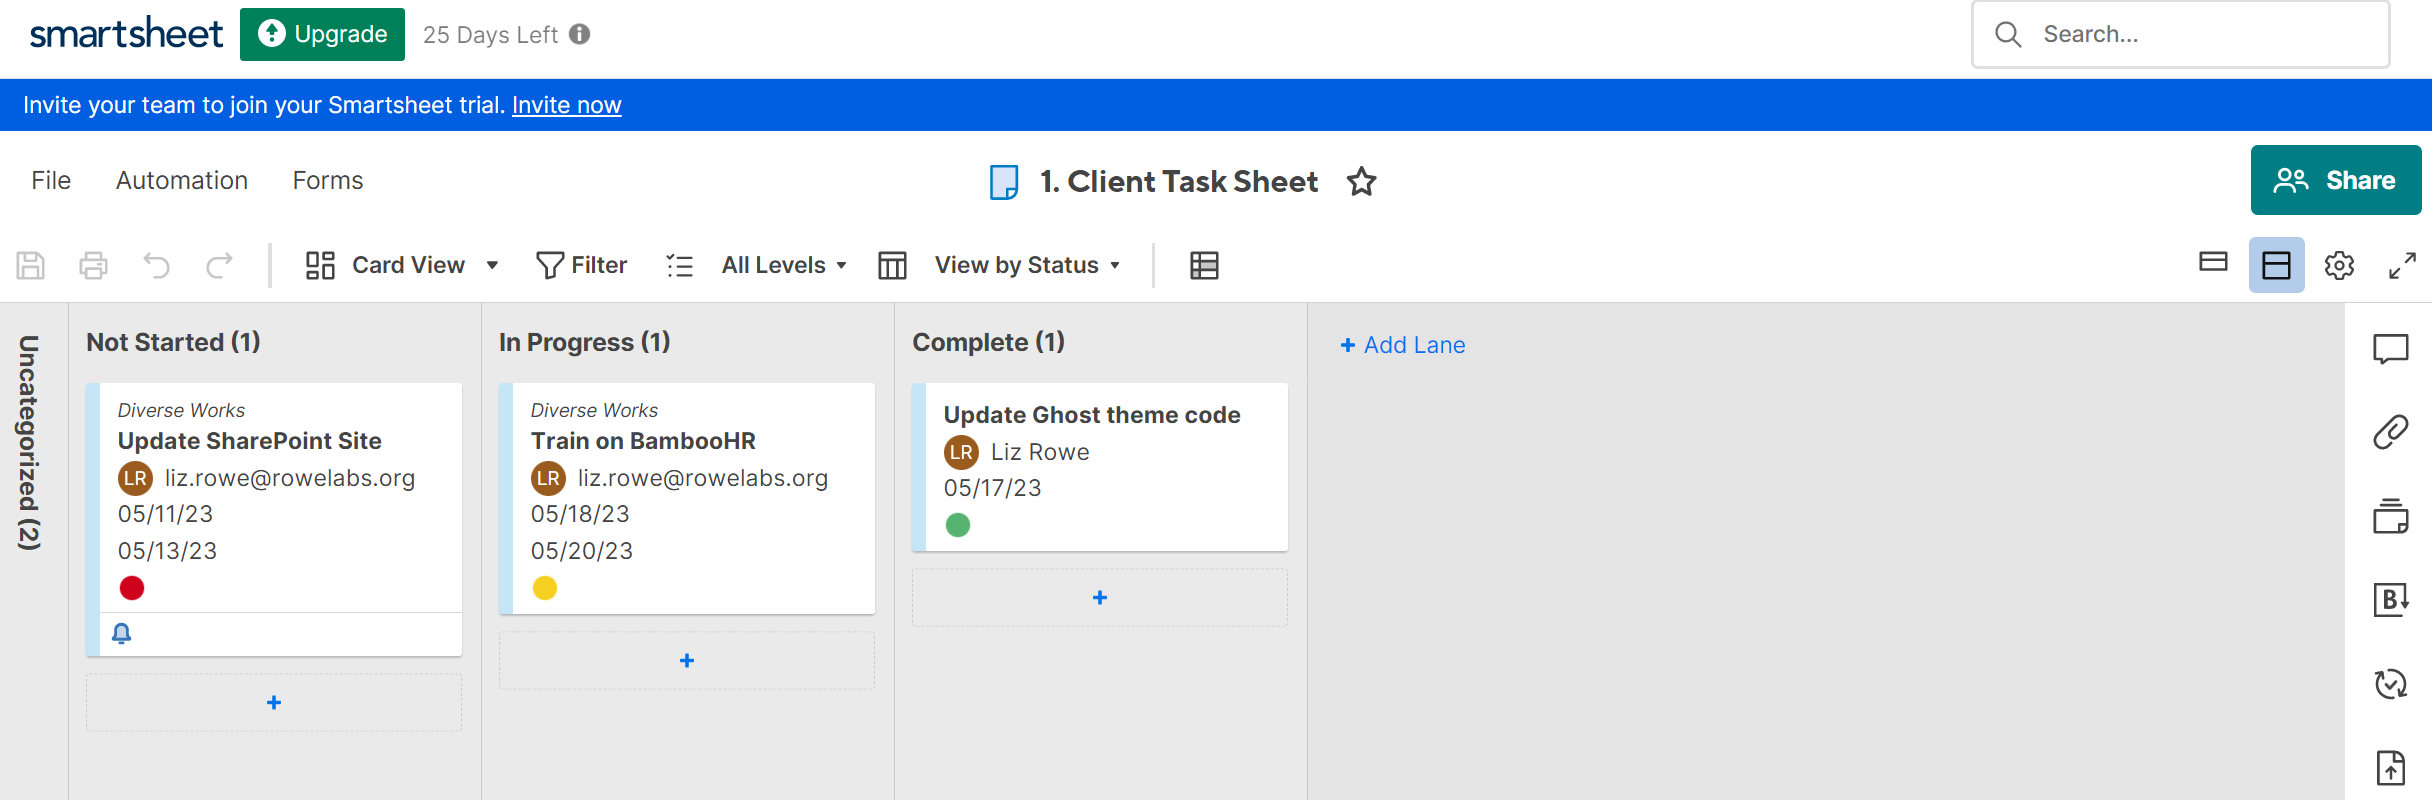Open the Update Ghost theme code card title
The width and height of the screenshot is (2432, 800).
point(1092,415)
